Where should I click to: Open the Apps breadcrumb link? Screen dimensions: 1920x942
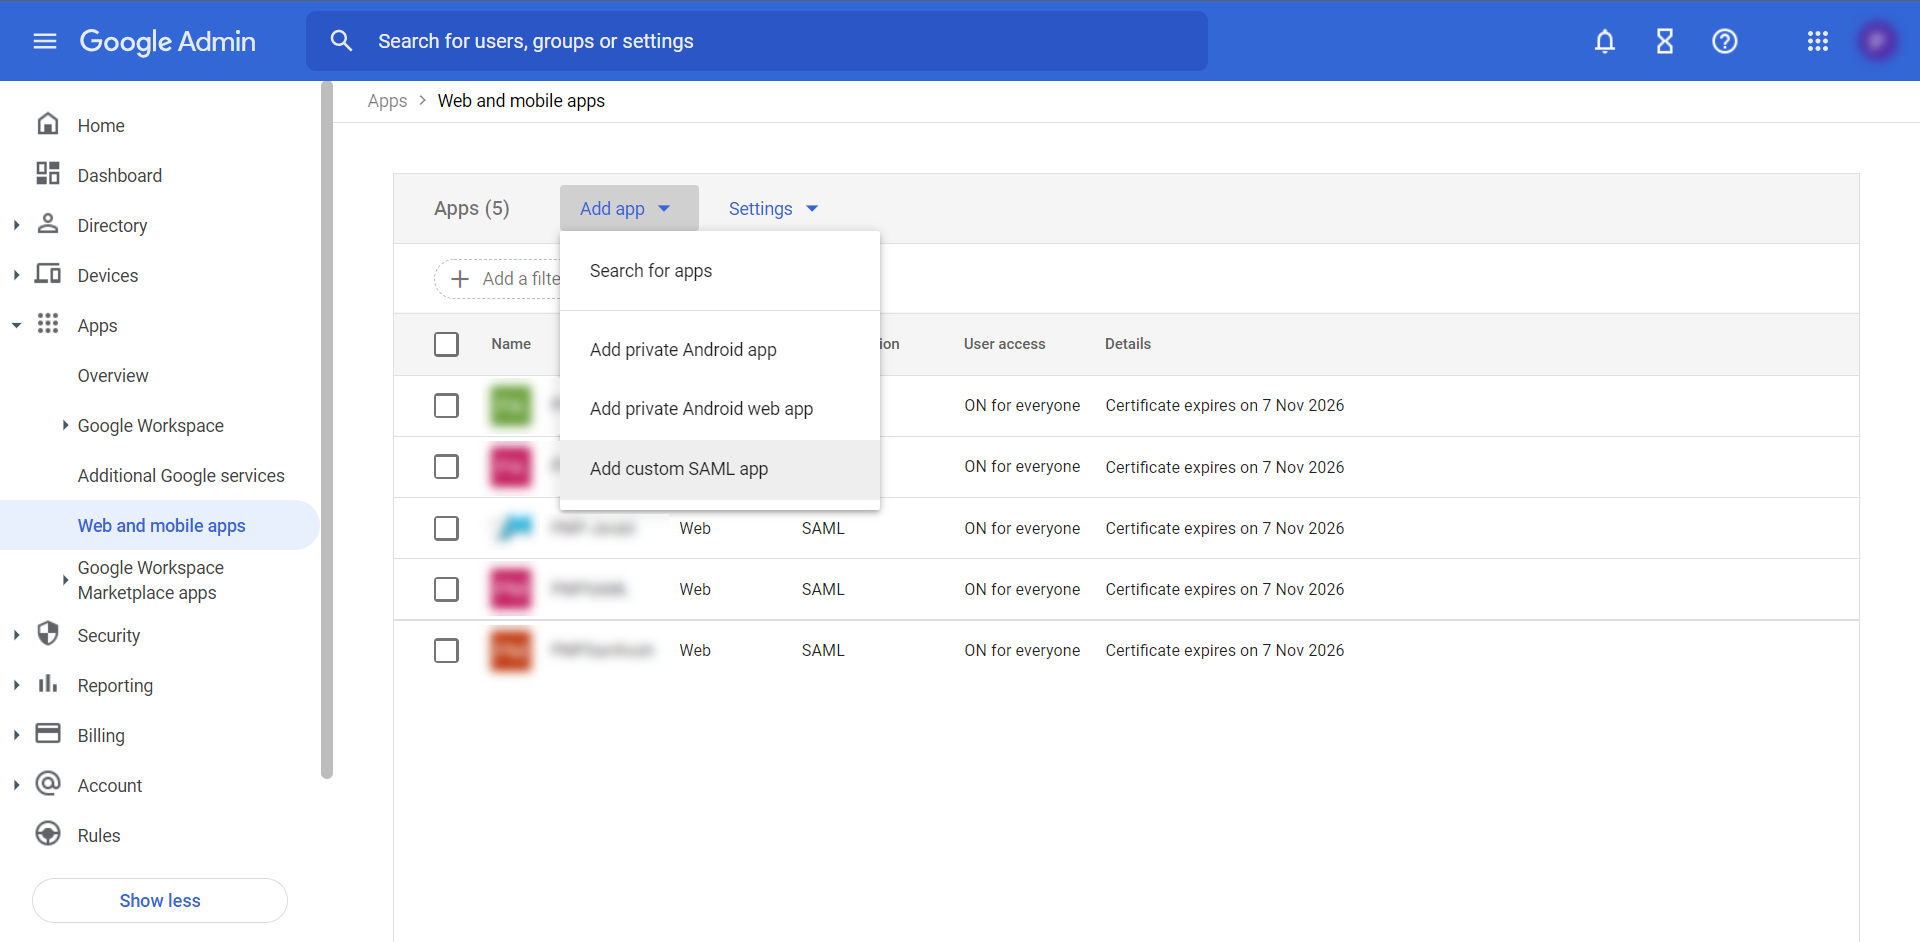click(386, 100)
